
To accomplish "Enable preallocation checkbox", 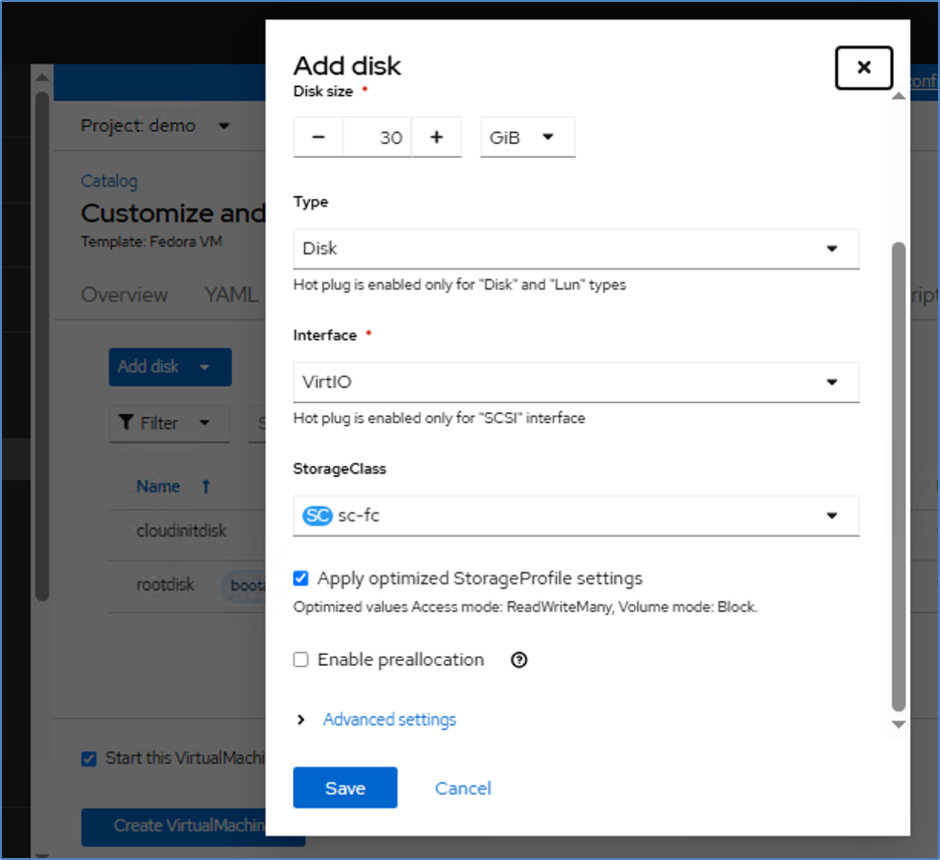I will click(301, 660).
